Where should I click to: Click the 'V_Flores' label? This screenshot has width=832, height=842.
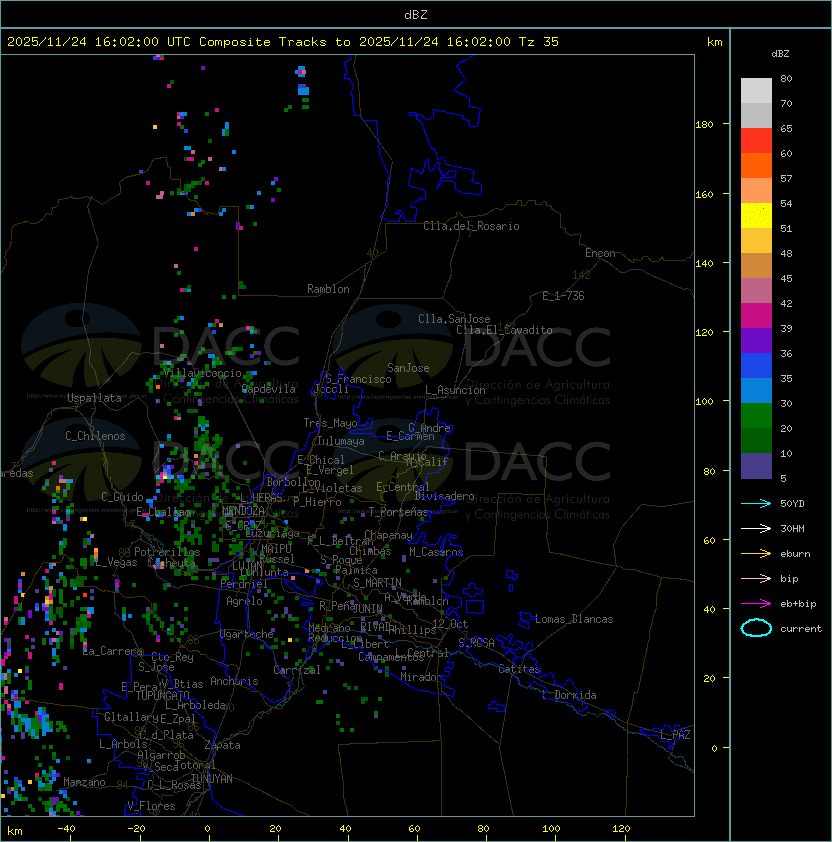[x=151, y=807]
